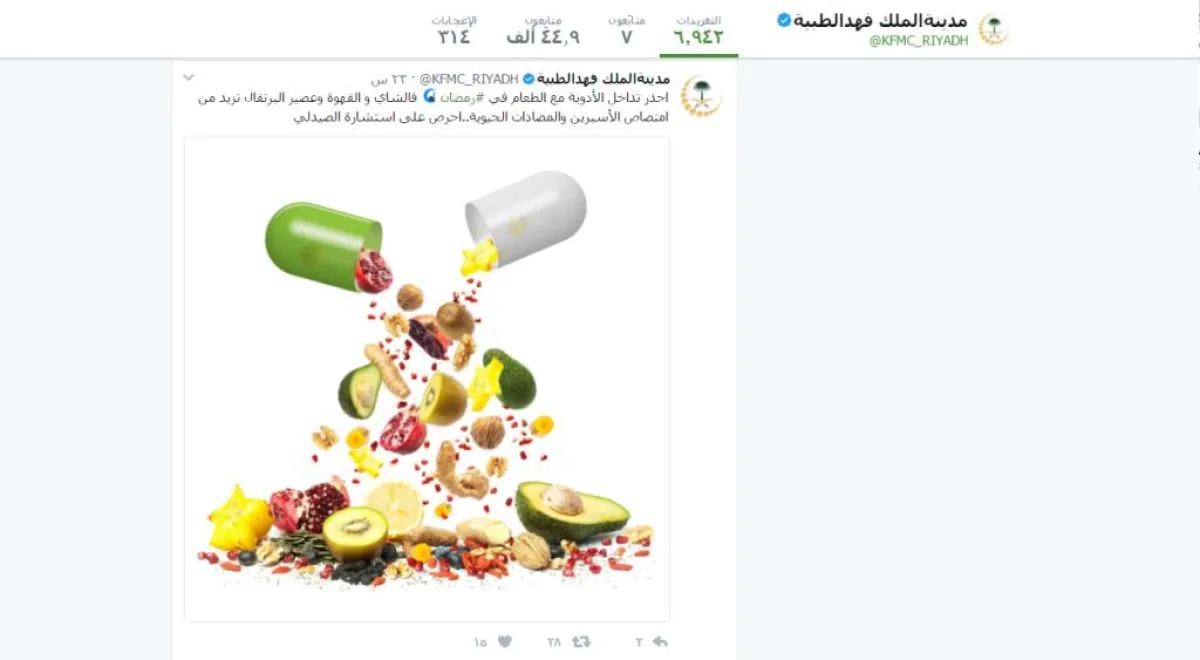Click the @KFMC_RIYADH handle in the top header
The image size is (1200, 660).
(918, 41)
